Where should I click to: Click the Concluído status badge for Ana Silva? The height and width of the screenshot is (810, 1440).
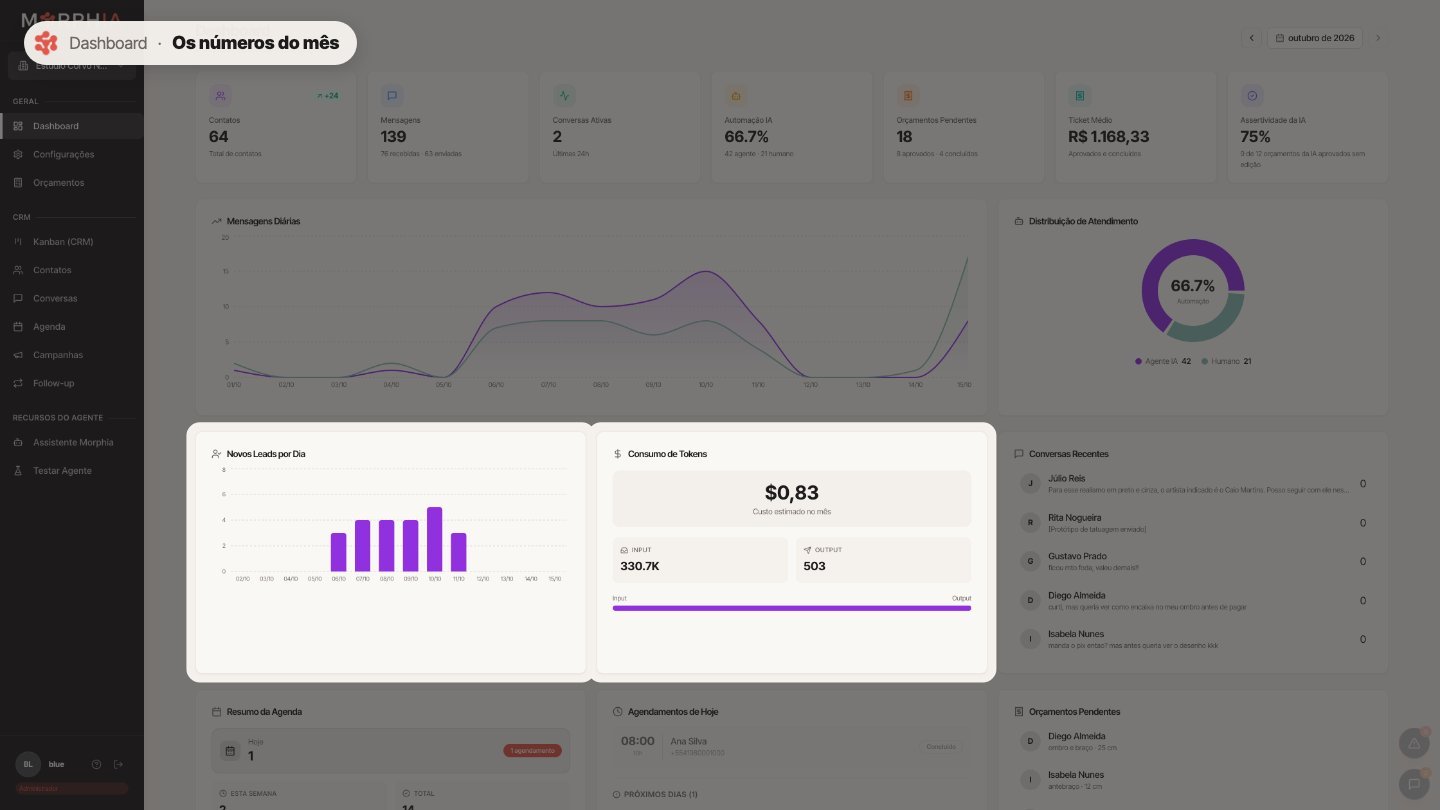[x=941, y=747]
